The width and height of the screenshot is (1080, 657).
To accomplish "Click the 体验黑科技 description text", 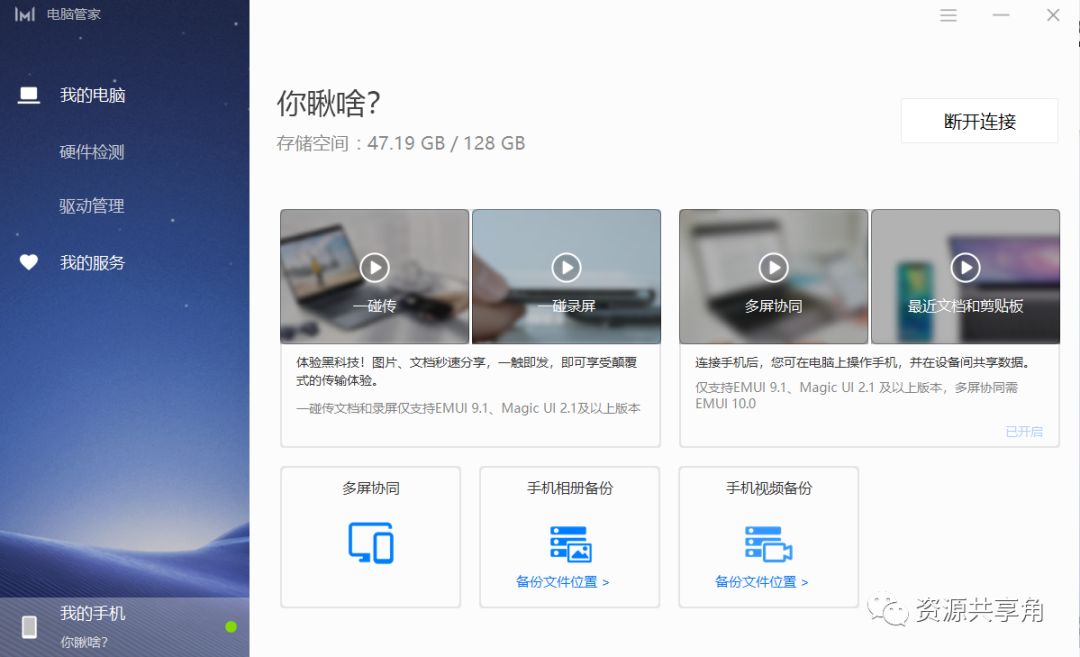I will coord(466,371).
